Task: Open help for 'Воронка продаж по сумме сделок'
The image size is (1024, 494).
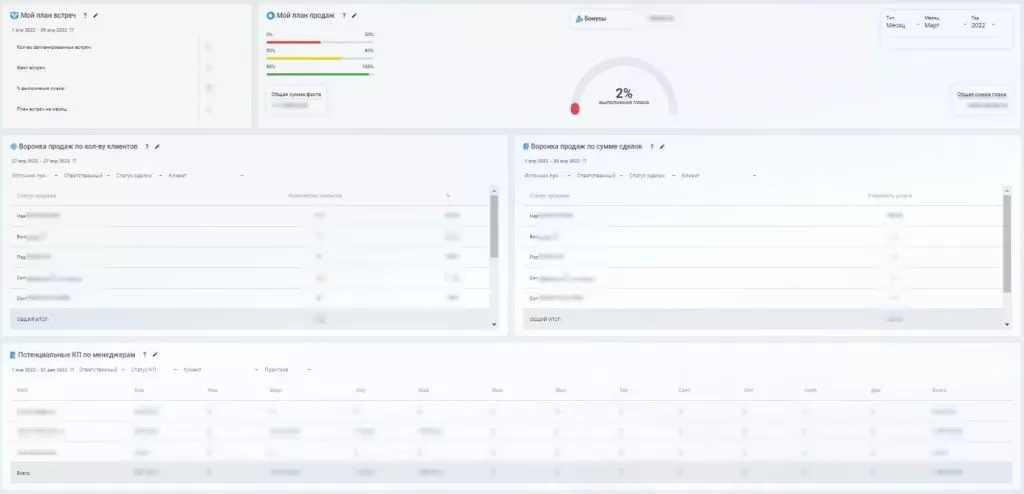Action: coord(650,147)
